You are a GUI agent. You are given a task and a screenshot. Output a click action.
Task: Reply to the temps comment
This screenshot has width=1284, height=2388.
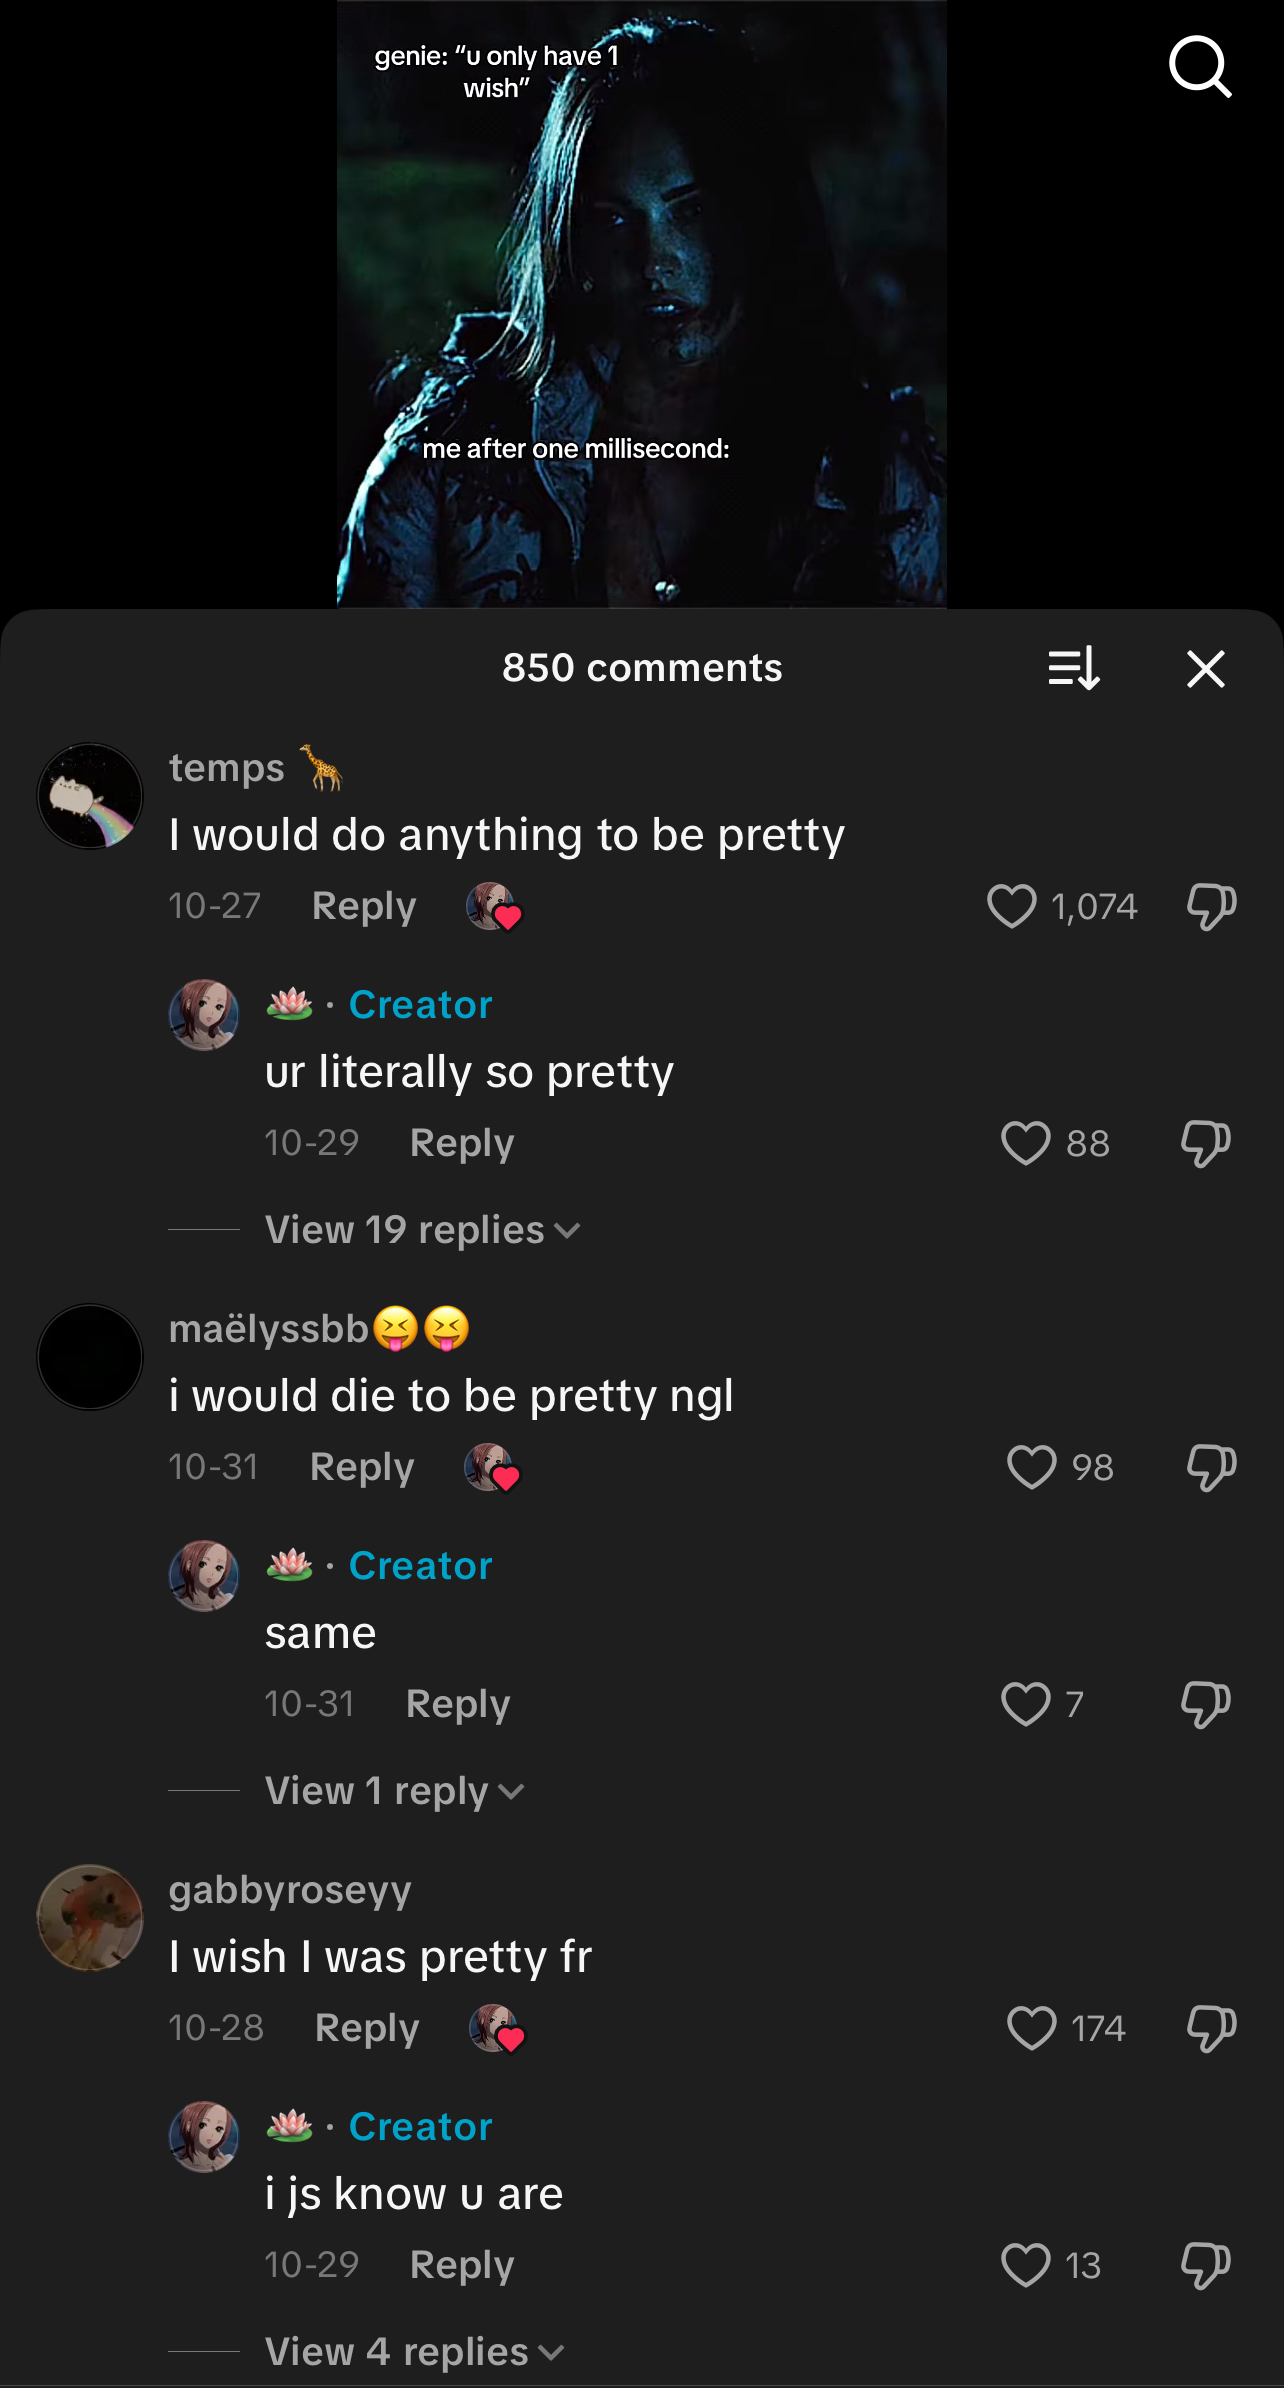point(364,906)
